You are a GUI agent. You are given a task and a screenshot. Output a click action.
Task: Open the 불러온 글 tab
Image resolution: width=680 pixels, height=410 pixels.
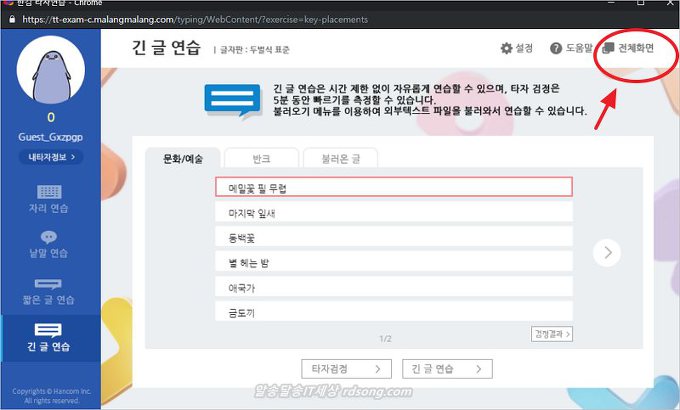[341, 158]
